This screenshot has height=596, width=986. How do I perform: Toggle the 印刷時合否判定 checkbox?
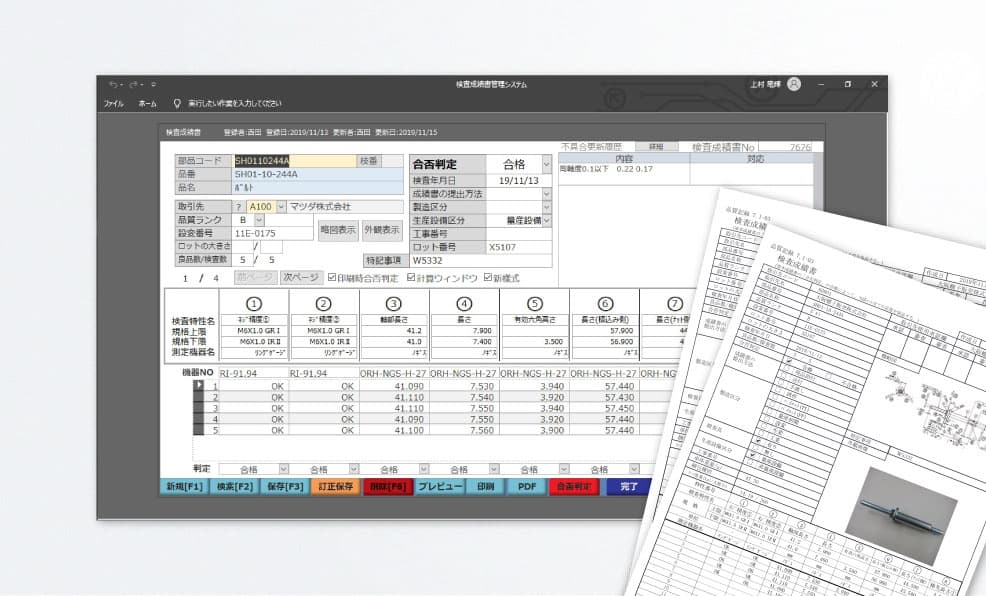[x=332, y=278]
